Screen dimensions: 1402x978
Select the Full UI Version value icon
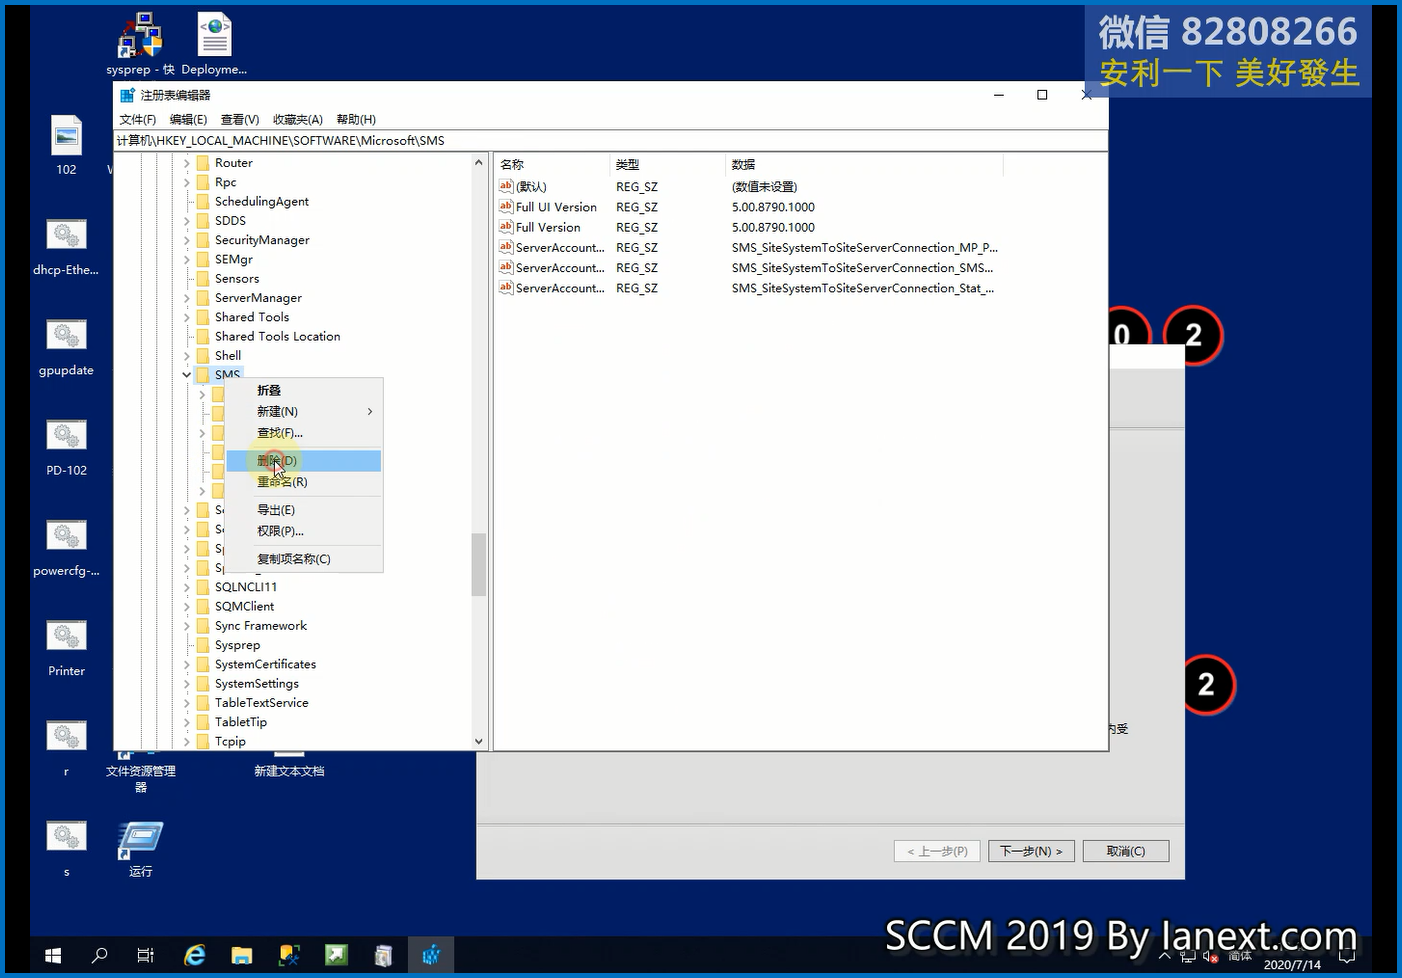tap(506, 207)
